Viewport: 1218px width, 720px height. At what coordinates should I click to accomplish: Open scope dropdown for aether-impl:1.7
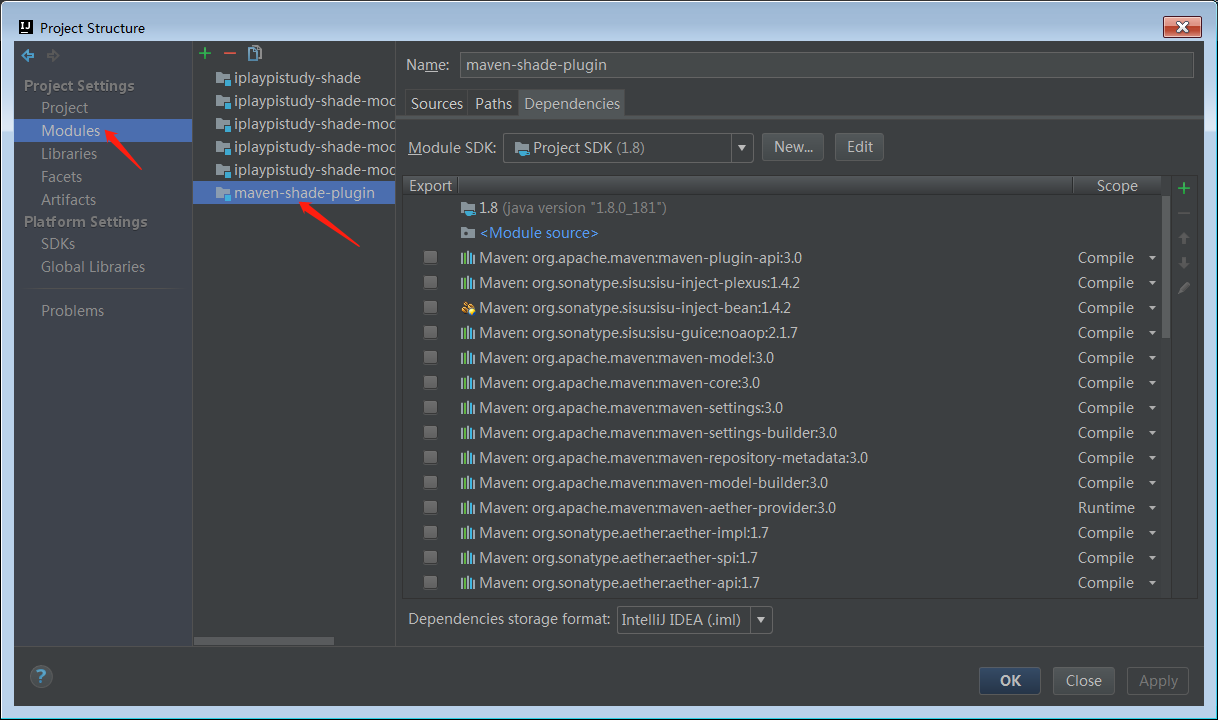click(1152, 533)
